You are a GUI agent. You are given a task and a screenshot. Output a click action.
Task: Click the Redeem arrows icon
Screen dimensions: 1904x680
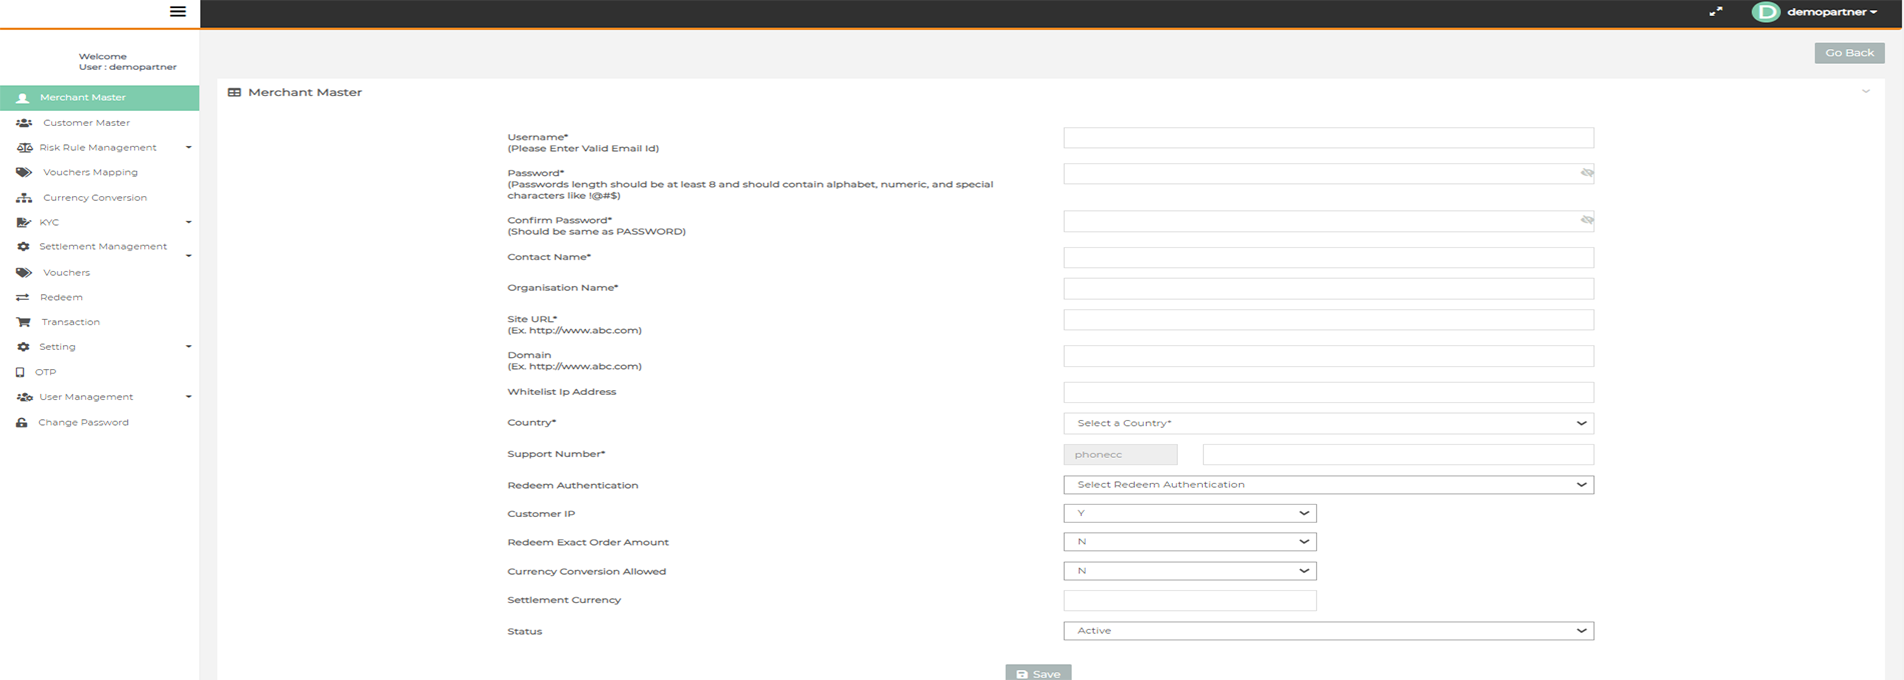coord(22,297)
